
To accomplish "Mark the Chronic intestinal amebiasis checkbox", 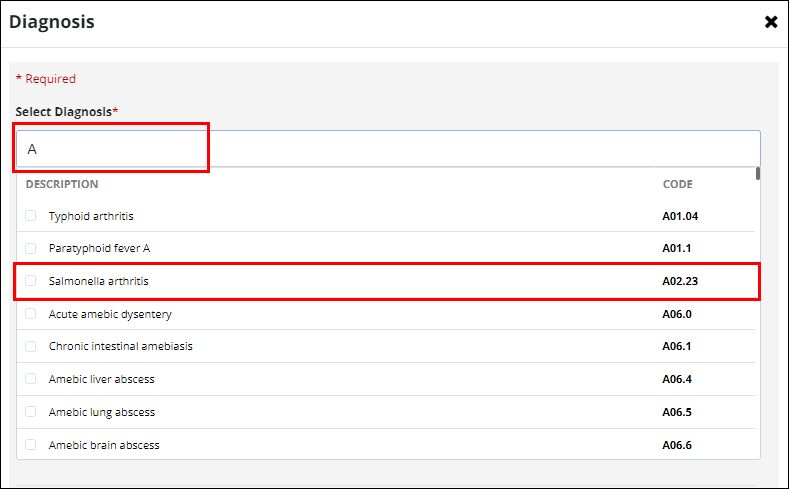I will point(31,346).
